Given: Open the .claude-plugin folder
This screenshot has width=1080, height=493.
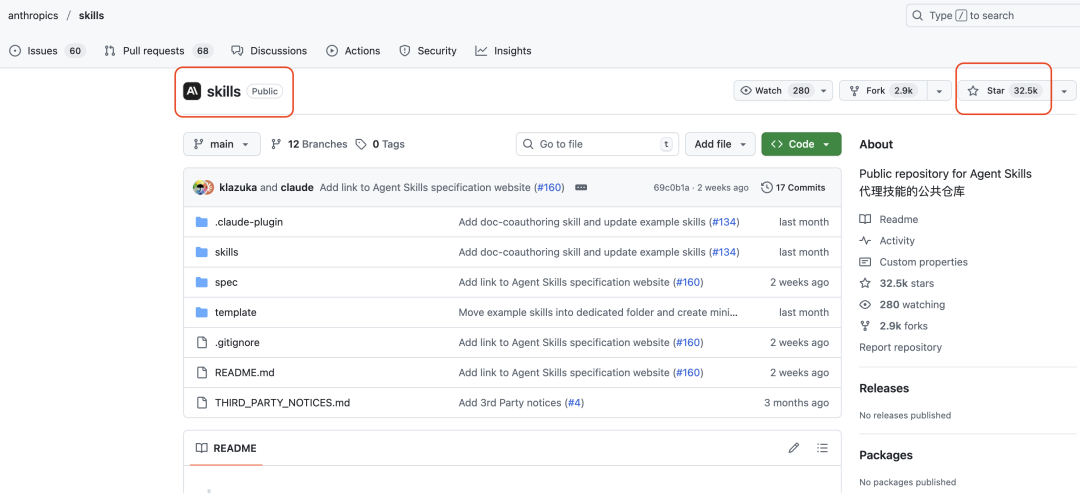Looking at the screenshot, I should click(x=249, y=222).
